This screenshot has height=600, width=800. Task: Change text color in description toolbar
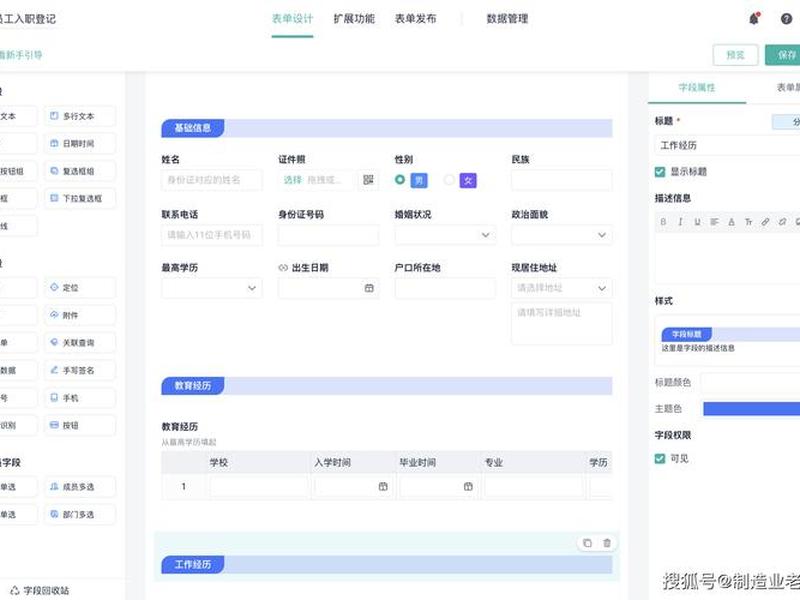coord(731,222)
